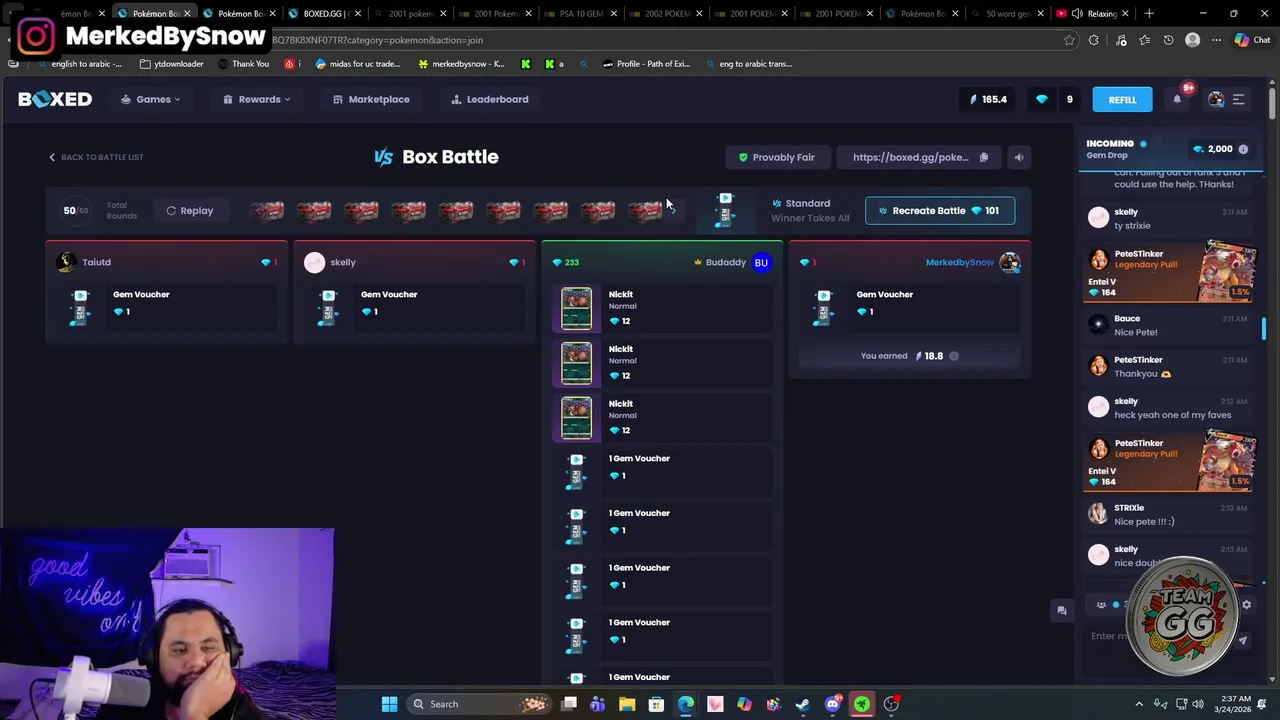Click the current gem voucher box thumbnail
Image resolution: width=1280 pixels, height=720 pixels.
[726, 210]
